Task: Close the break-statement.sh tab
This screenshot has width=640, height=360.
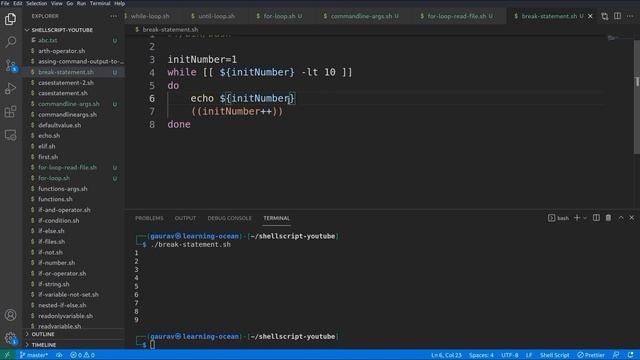Action: pyautogui.click(x=590, y=16)
